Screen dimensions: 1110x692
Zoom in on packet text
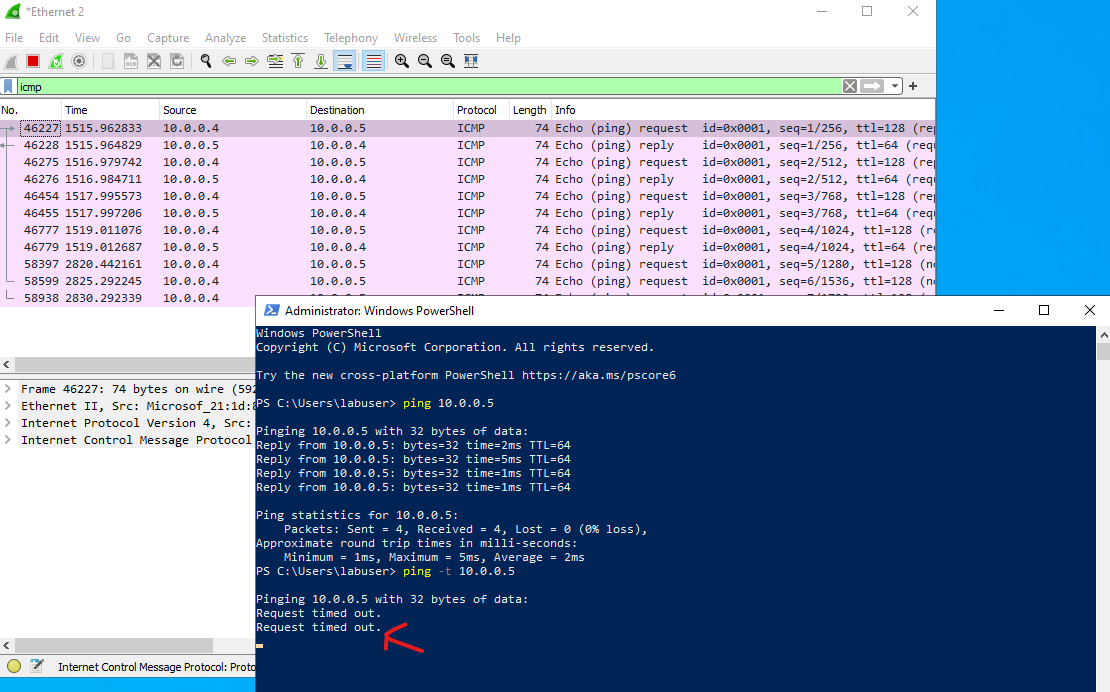coord(402,62)
